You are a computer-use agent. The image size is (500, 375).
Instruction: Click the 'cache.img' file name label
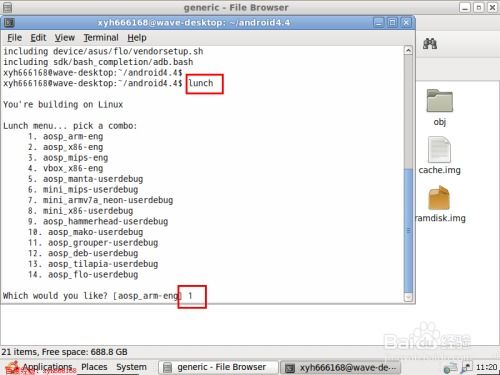(x=439, y=170)
